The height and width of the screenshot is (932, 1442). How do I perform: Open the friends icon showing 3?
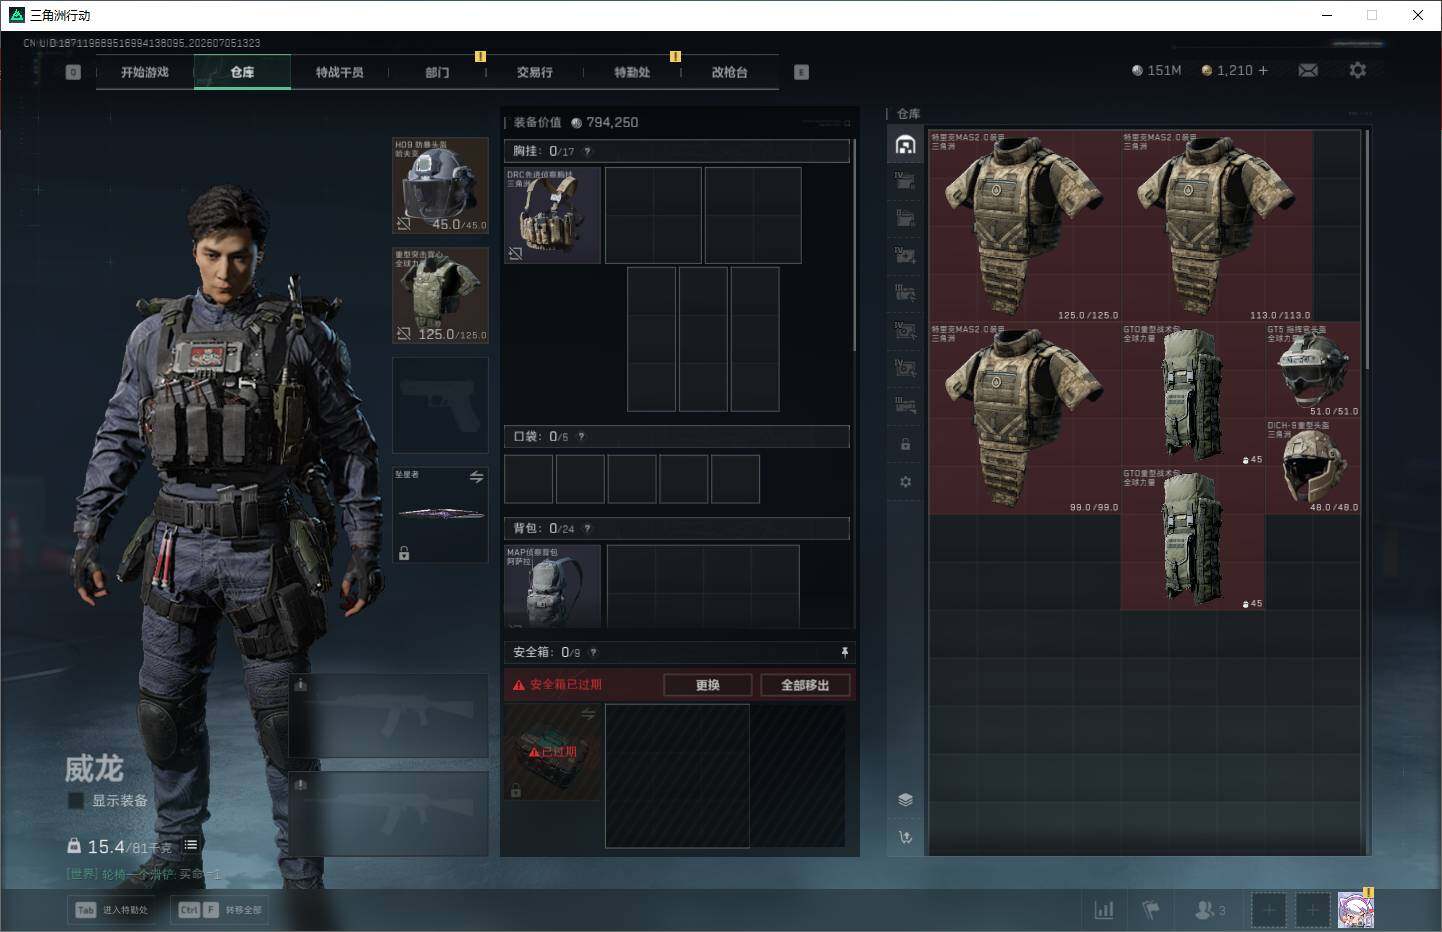(x=1209, y=910)
